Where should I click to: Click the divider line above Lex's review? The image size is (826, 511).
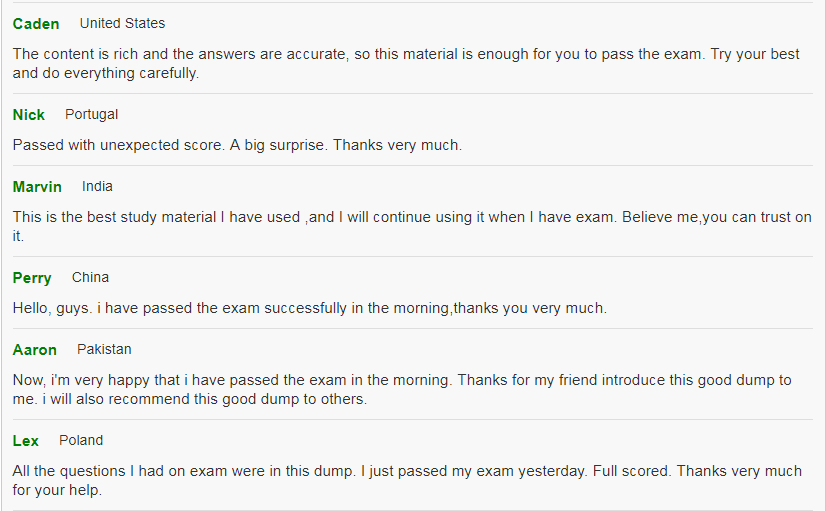pyautogui.click(x=412, y=419)
